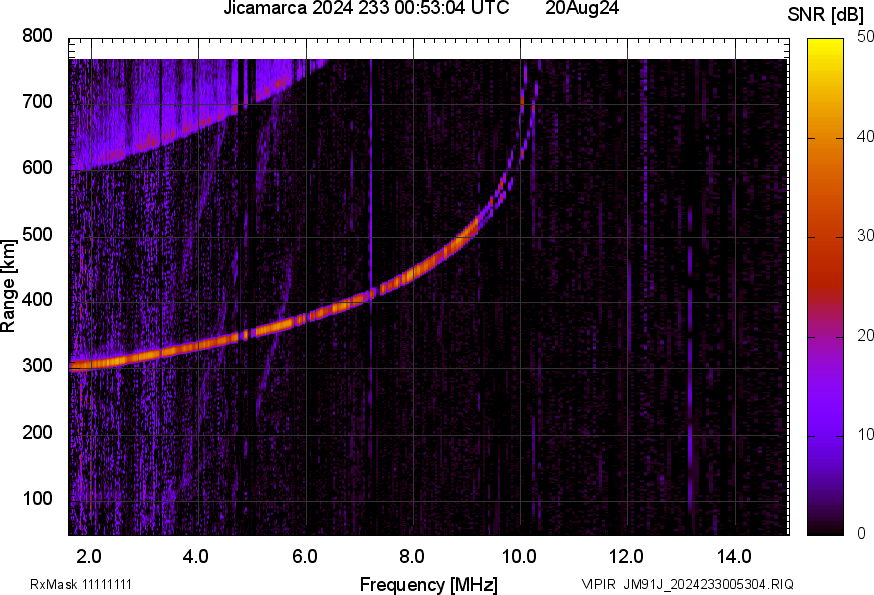Click range tick label "400"

click(37, 299)
